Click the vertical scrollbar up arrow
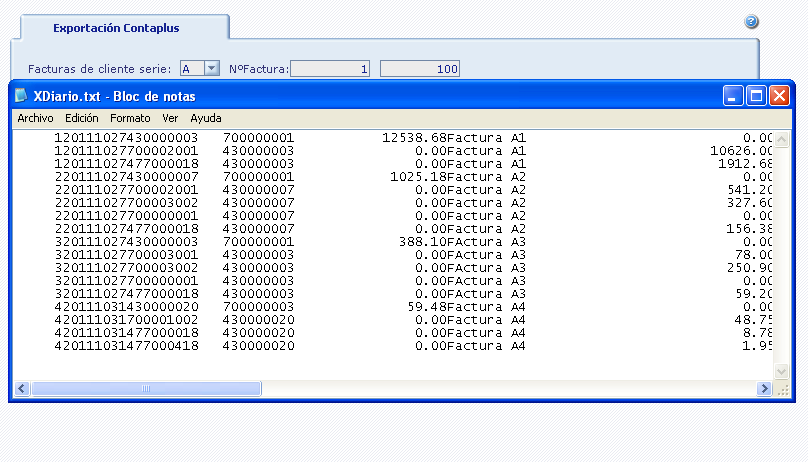 782,140
